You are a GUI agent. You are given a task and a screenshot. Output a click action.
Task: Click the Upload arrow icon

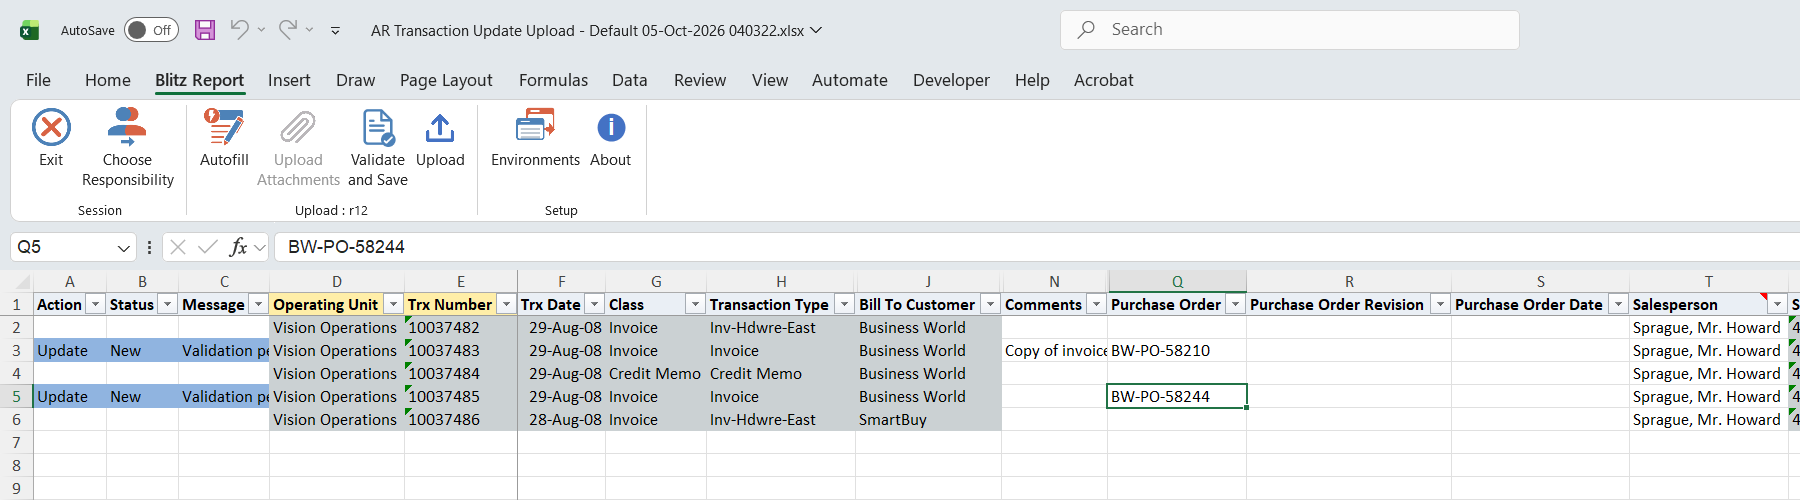[440, 128]
